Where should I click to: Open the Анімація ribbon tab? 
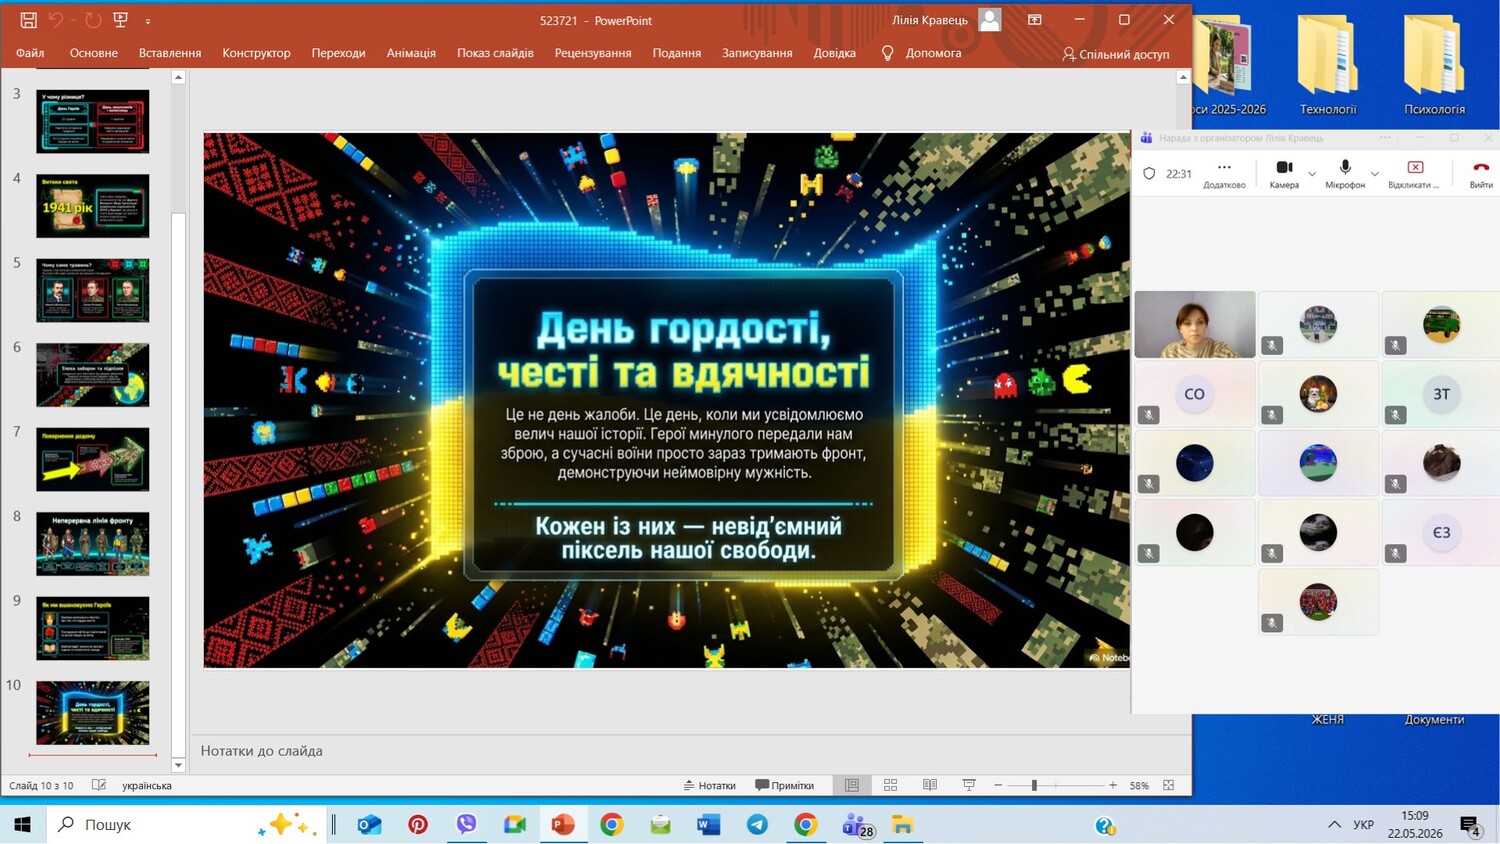click(411, 53)
